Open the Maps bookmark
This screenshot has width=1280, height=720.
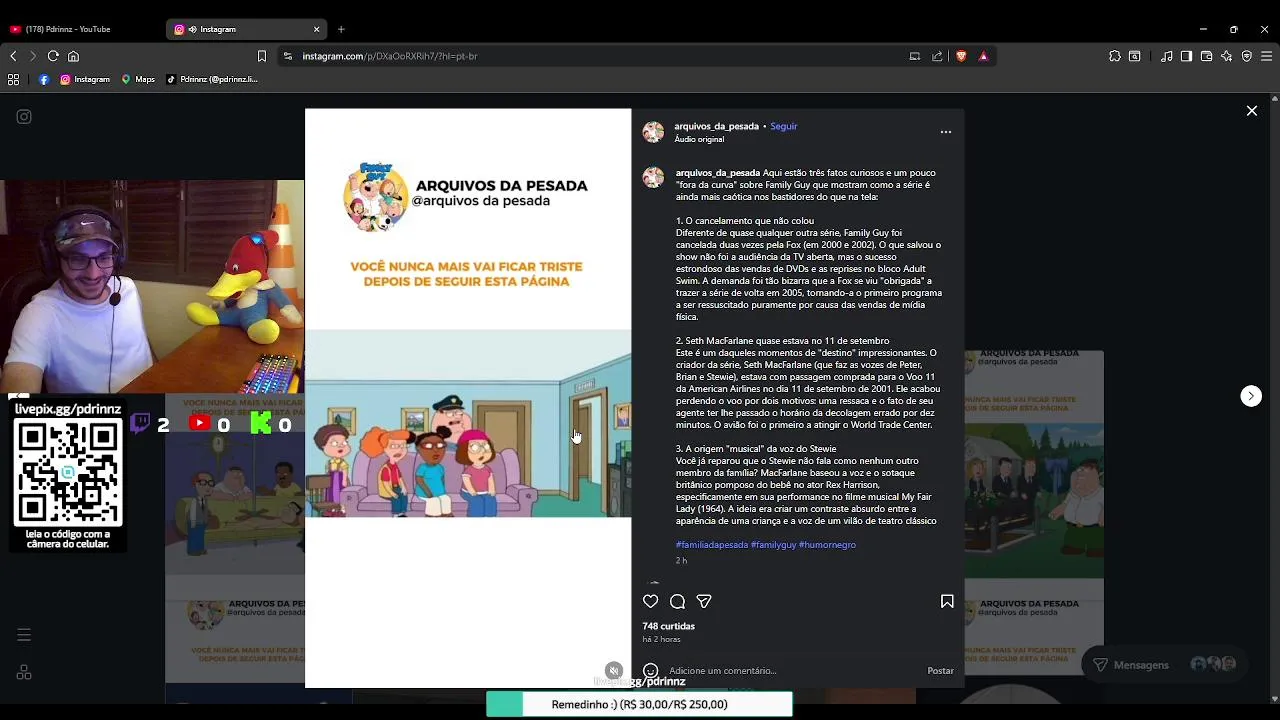138,79
